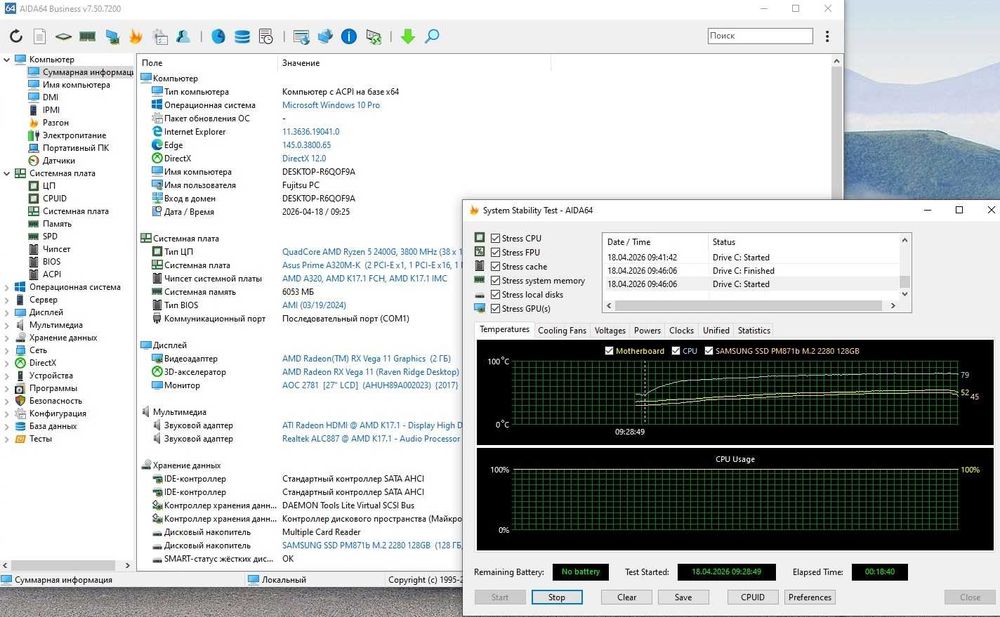
Task: Switch to the Voltages tab
Action: [610, 331]
